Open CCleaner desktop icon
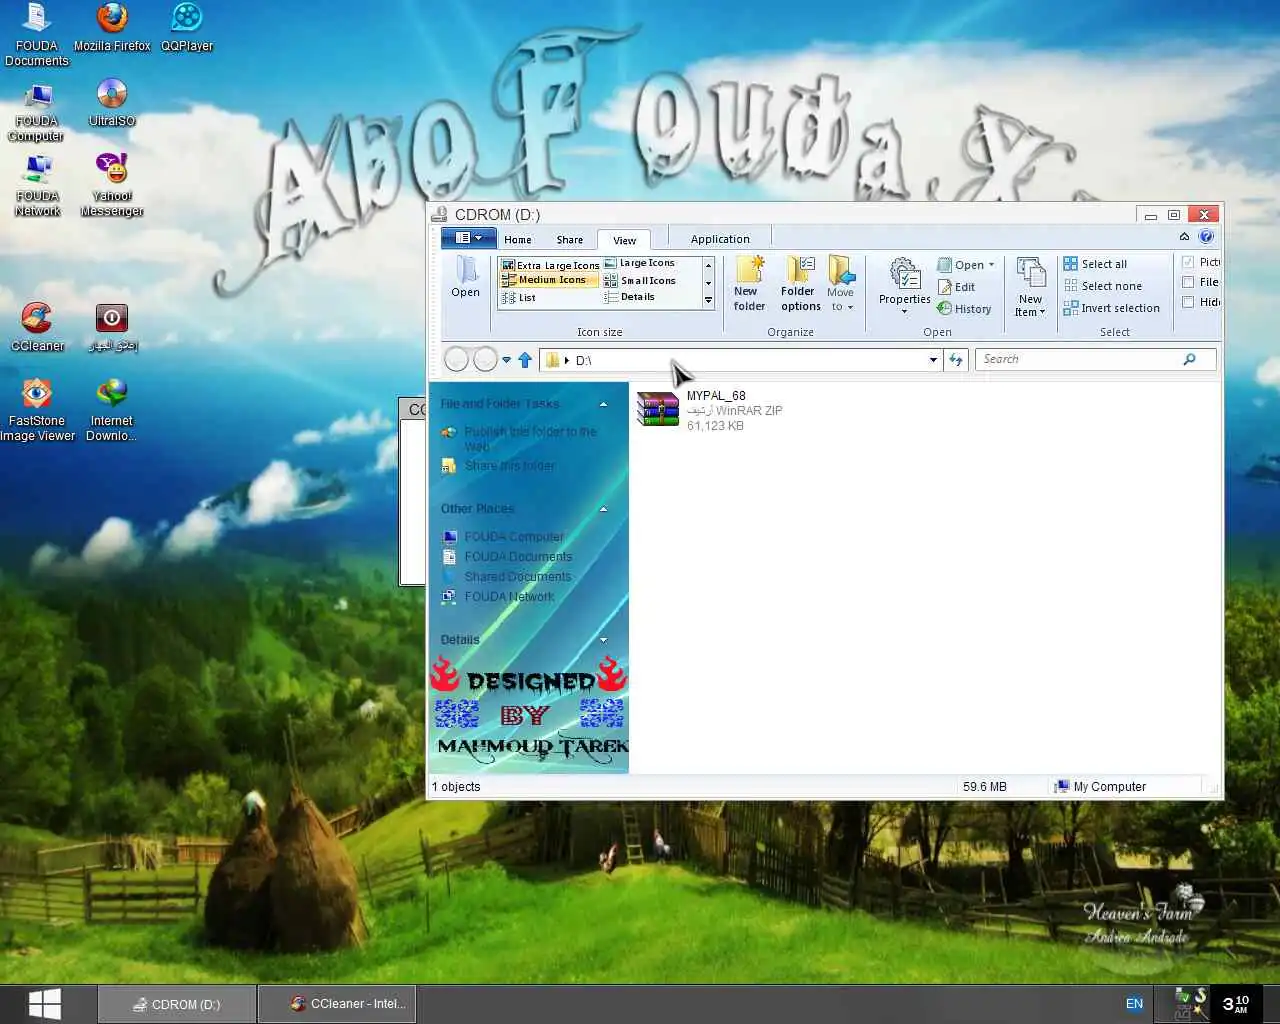Image resolution: width=1280 pixels, height=1024 pixels. 37,328
